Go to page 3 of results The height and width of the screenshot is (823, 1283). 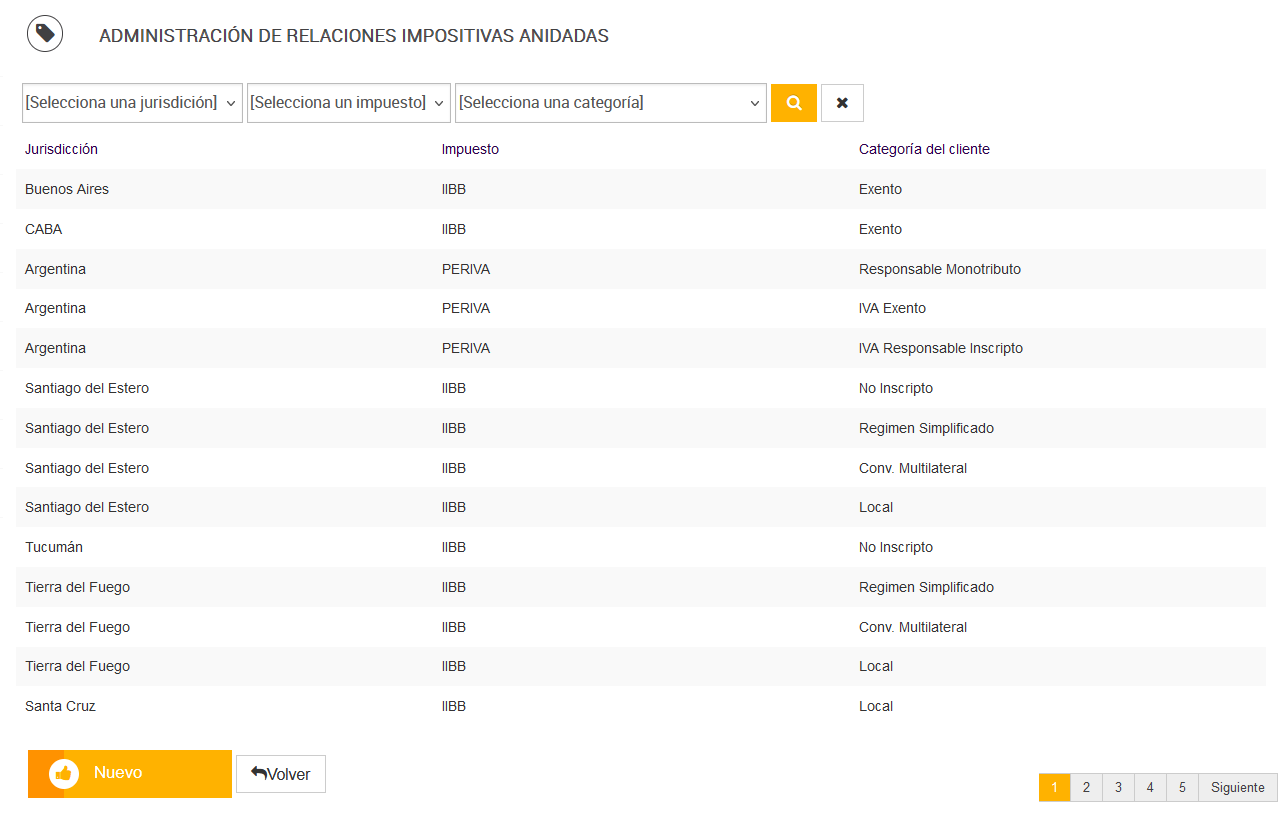pos(1118,788)
